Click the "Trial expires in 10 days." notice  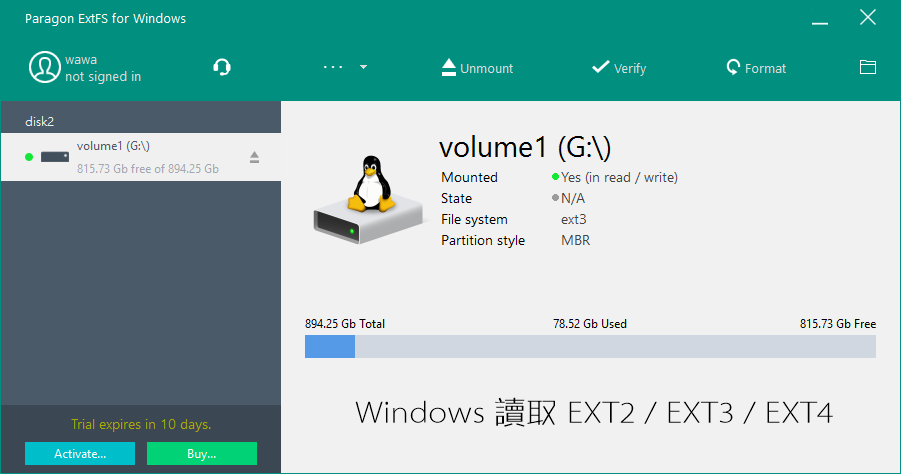(x=141, y=424)
